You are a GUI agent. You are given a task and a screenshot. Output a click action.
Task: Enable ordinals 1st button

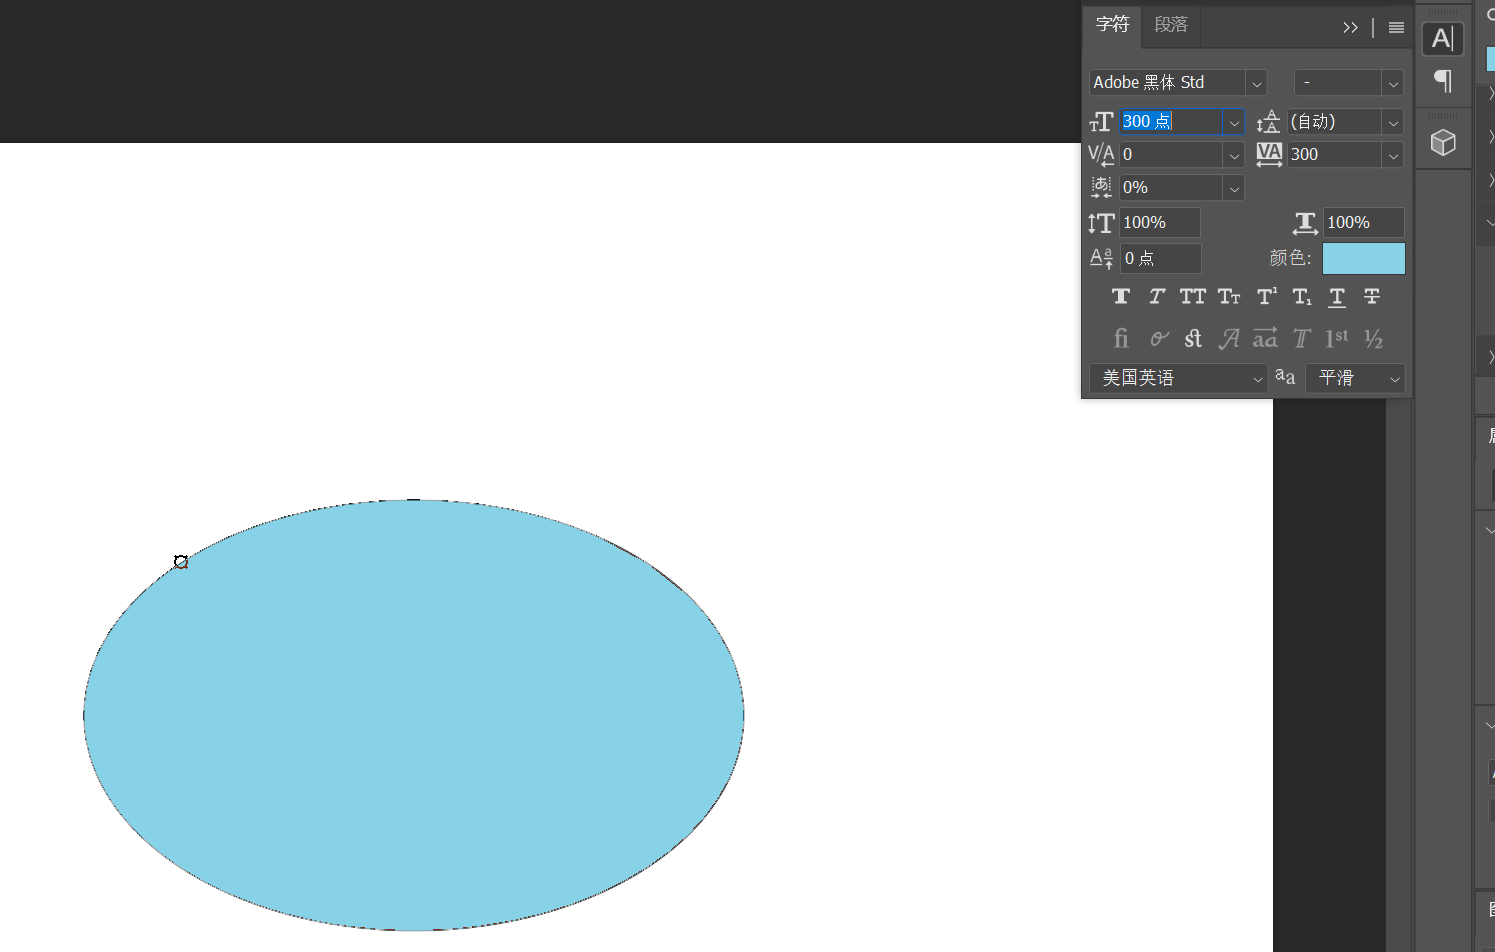[x=1337, y=339]
